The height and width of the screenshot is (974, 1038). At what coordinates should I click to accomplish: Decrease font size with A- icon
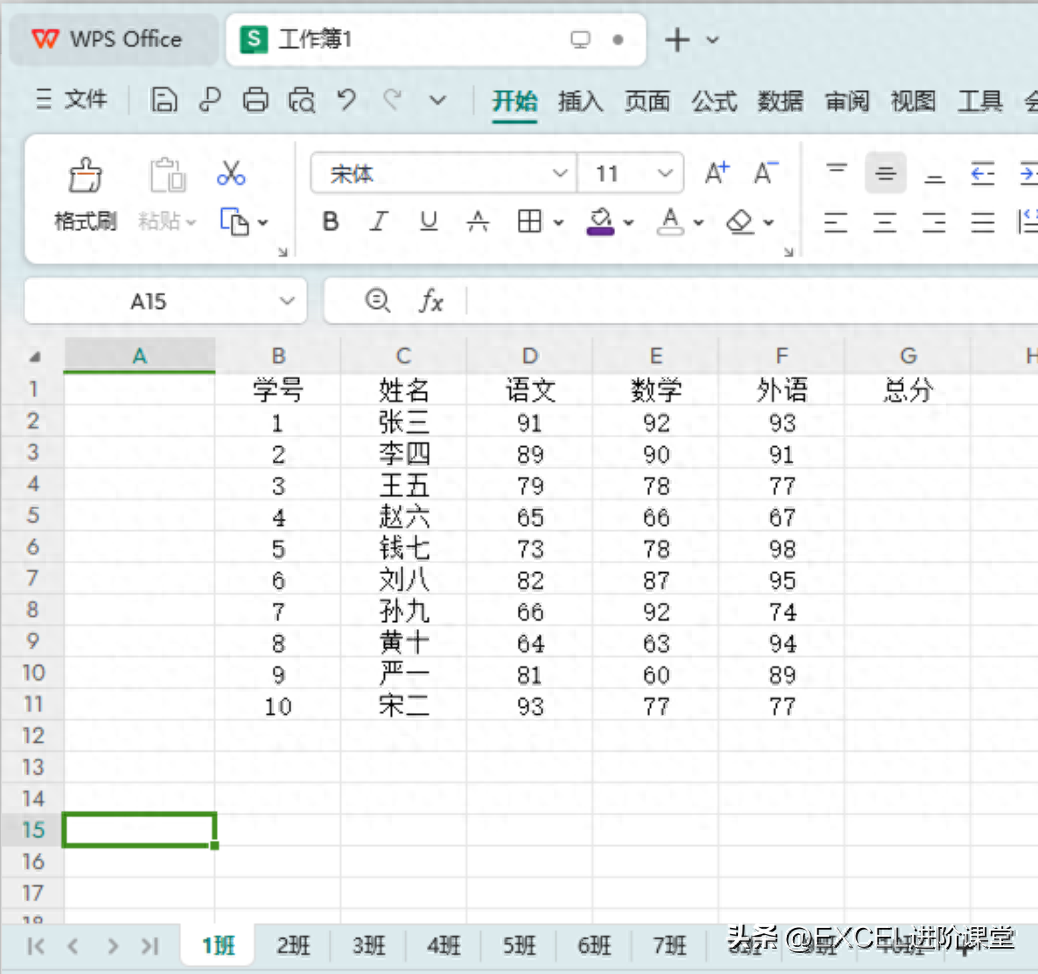[x=766, y=173]
